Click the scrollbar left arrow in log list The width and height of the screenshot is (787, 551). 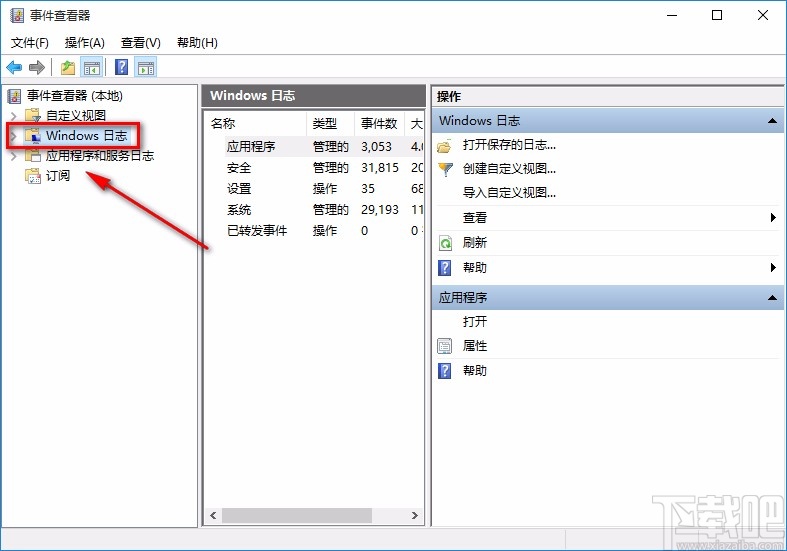[x=213, y=515]
